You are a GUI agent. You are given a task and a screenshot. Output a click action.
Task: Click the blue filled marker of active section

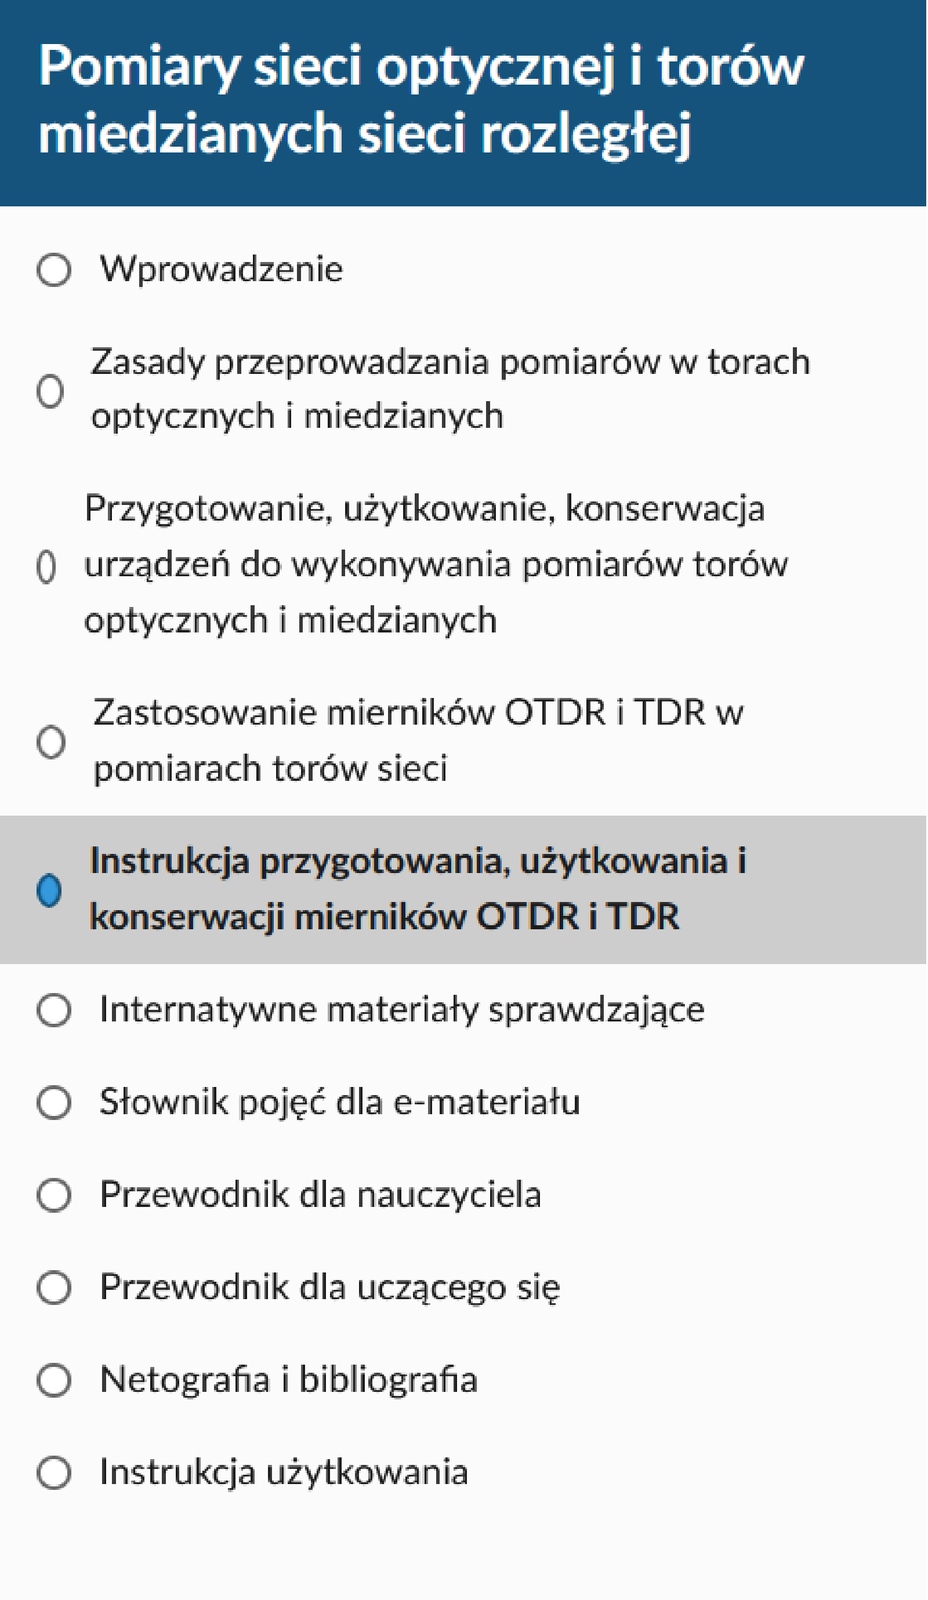[x=48, y=889]
